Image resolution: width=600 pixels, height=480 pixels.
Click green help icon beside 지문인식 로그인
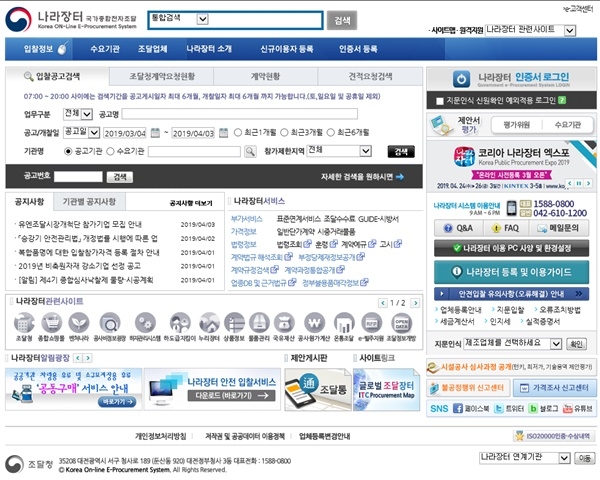pos(562,100)
